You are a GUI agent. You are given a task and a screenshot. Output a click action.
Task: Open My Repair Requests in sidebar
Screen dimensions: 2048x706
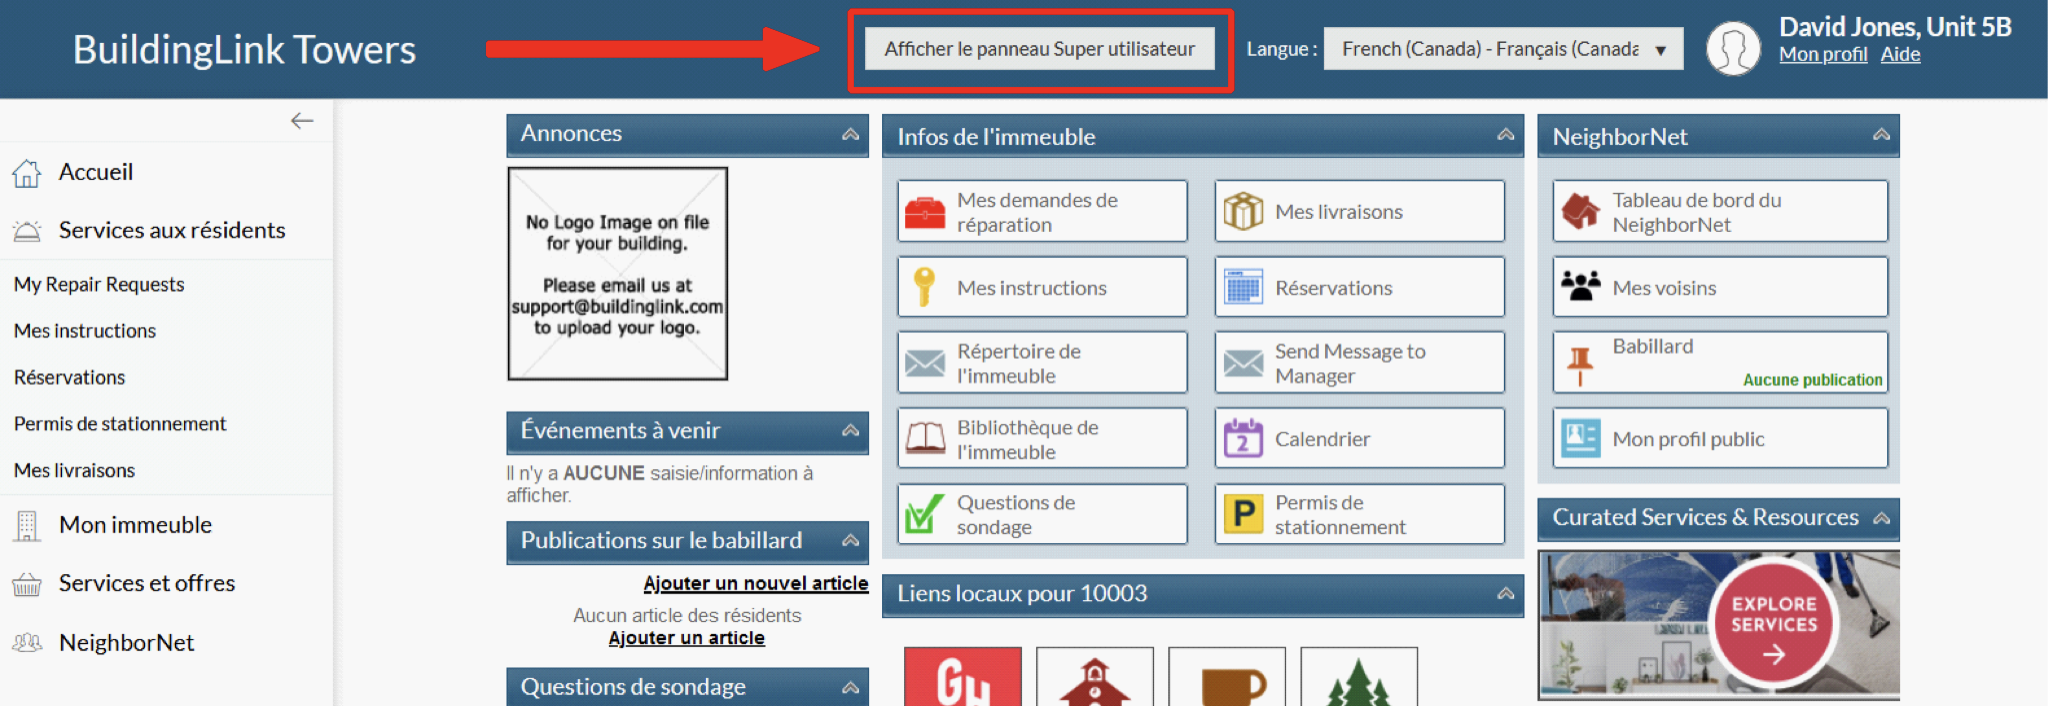[x=99, y=284]
